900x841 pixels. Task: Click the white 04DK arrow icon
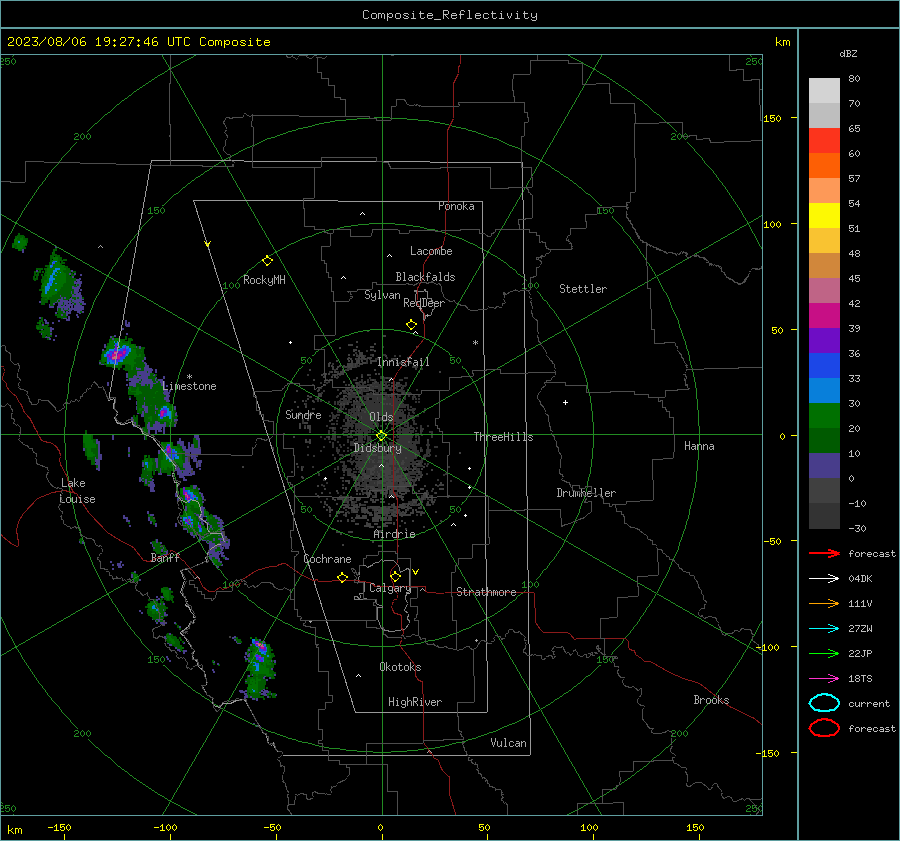point(824,579)
